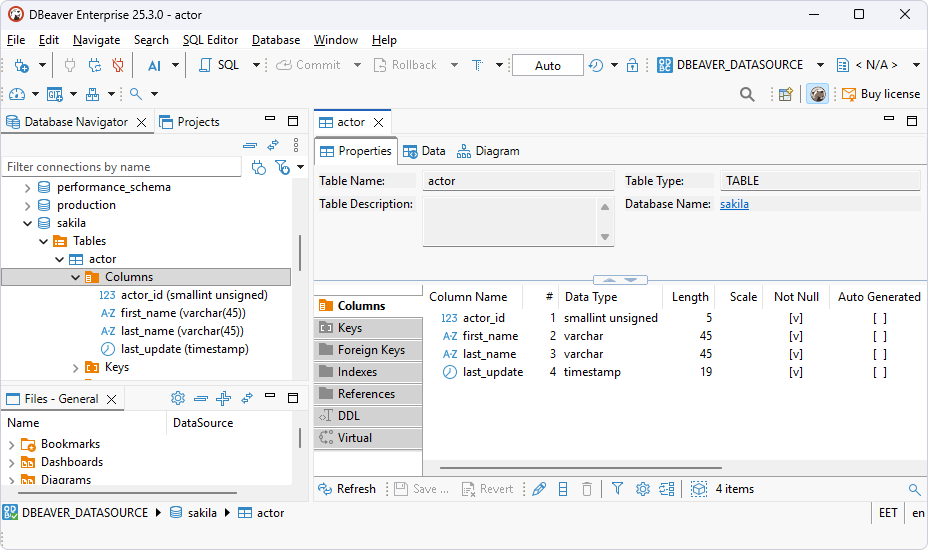Screen dimensions: 928x550
Task: Click the horizontal scrollbar under columns table
Action: point(581,468)
